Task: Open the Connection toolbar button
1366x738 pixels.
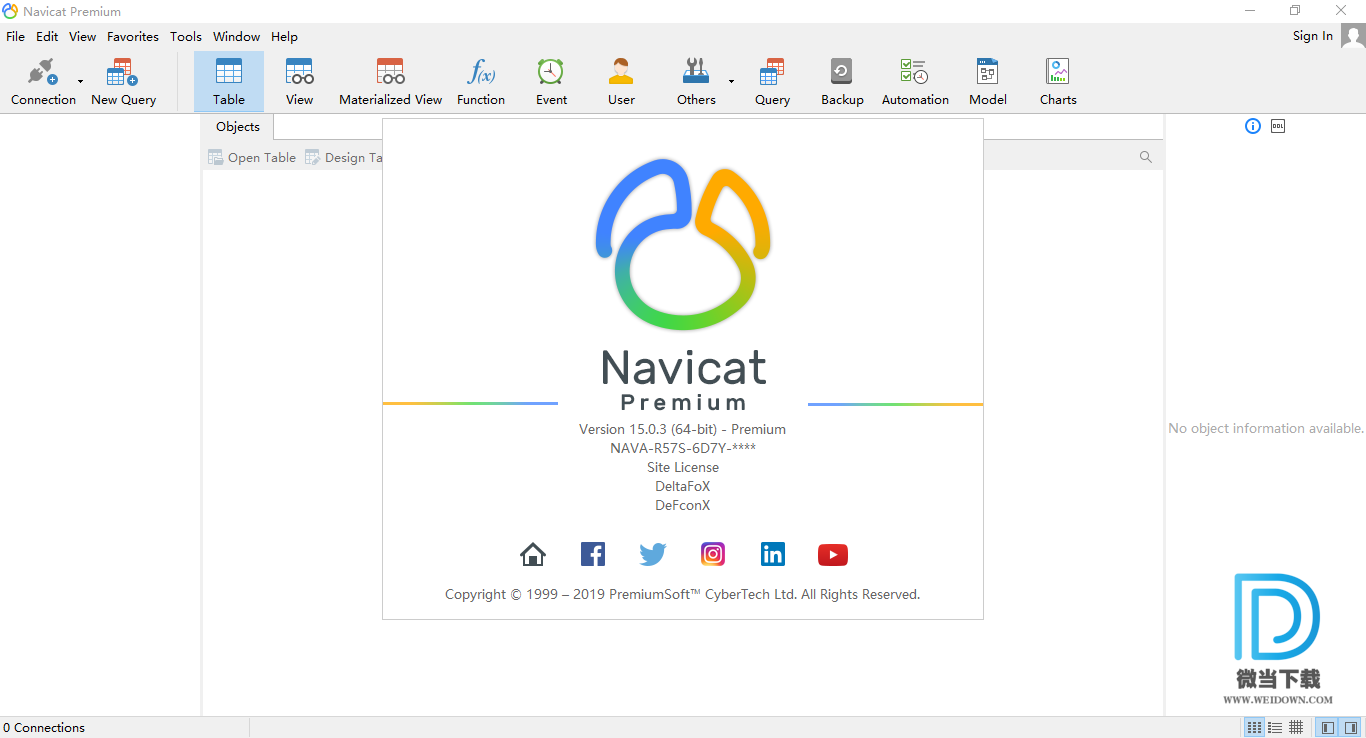Action: pyautogui.click(x=43, y=82)
